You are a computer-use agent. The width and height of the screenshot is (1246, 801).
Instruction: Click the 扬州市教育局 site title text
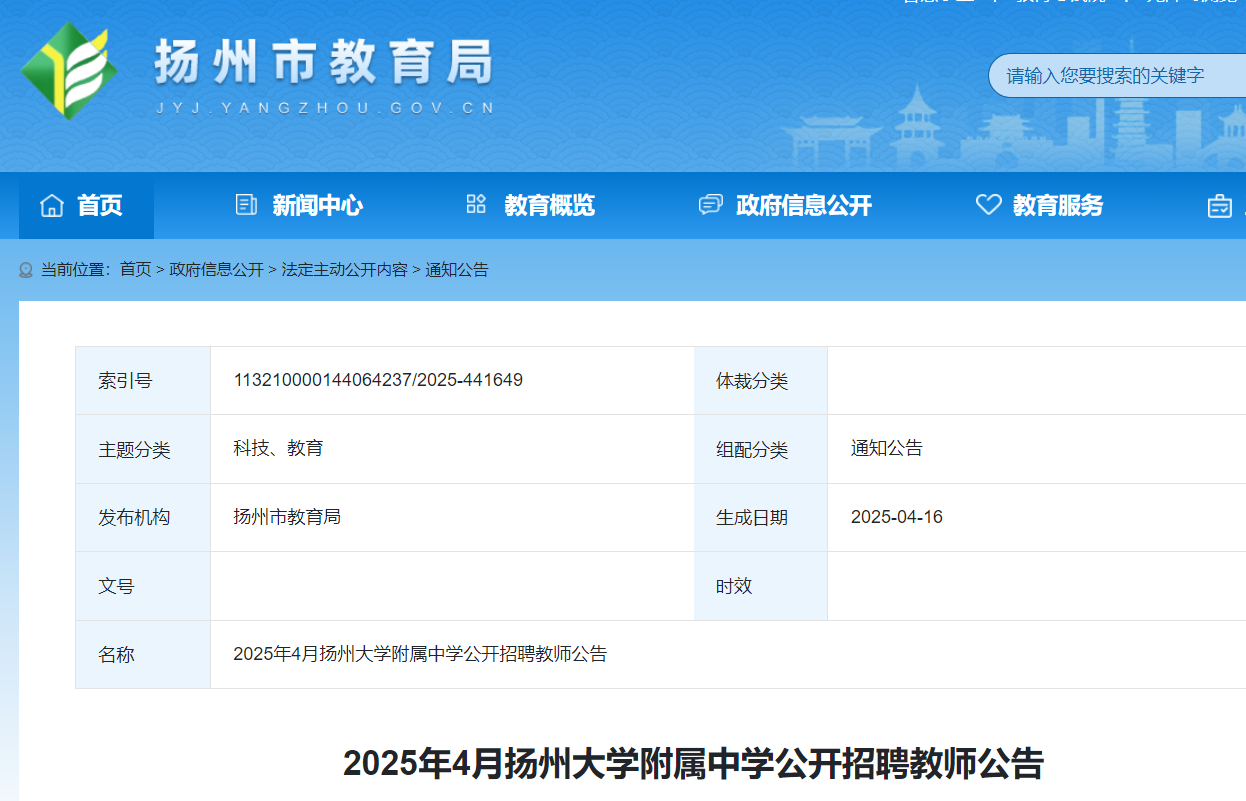[x=324, y=62]
